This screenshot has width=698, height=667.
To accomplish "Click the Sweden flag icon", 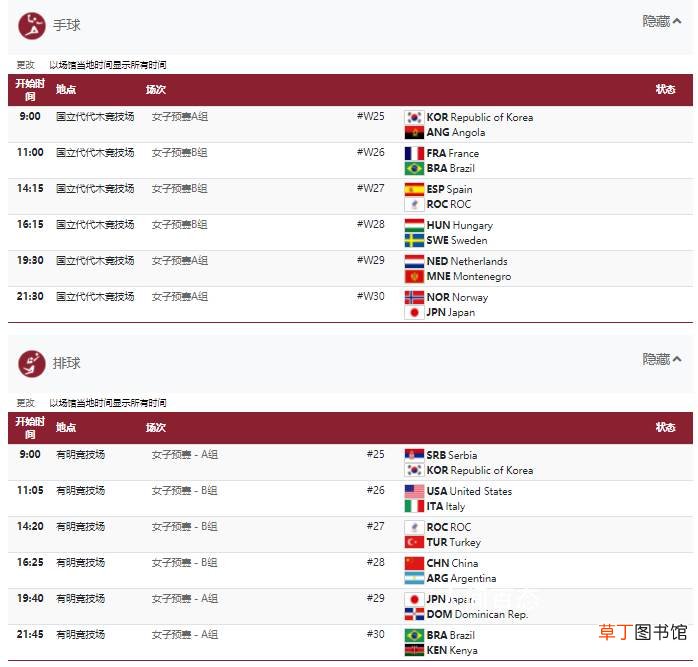I will 414,240.
